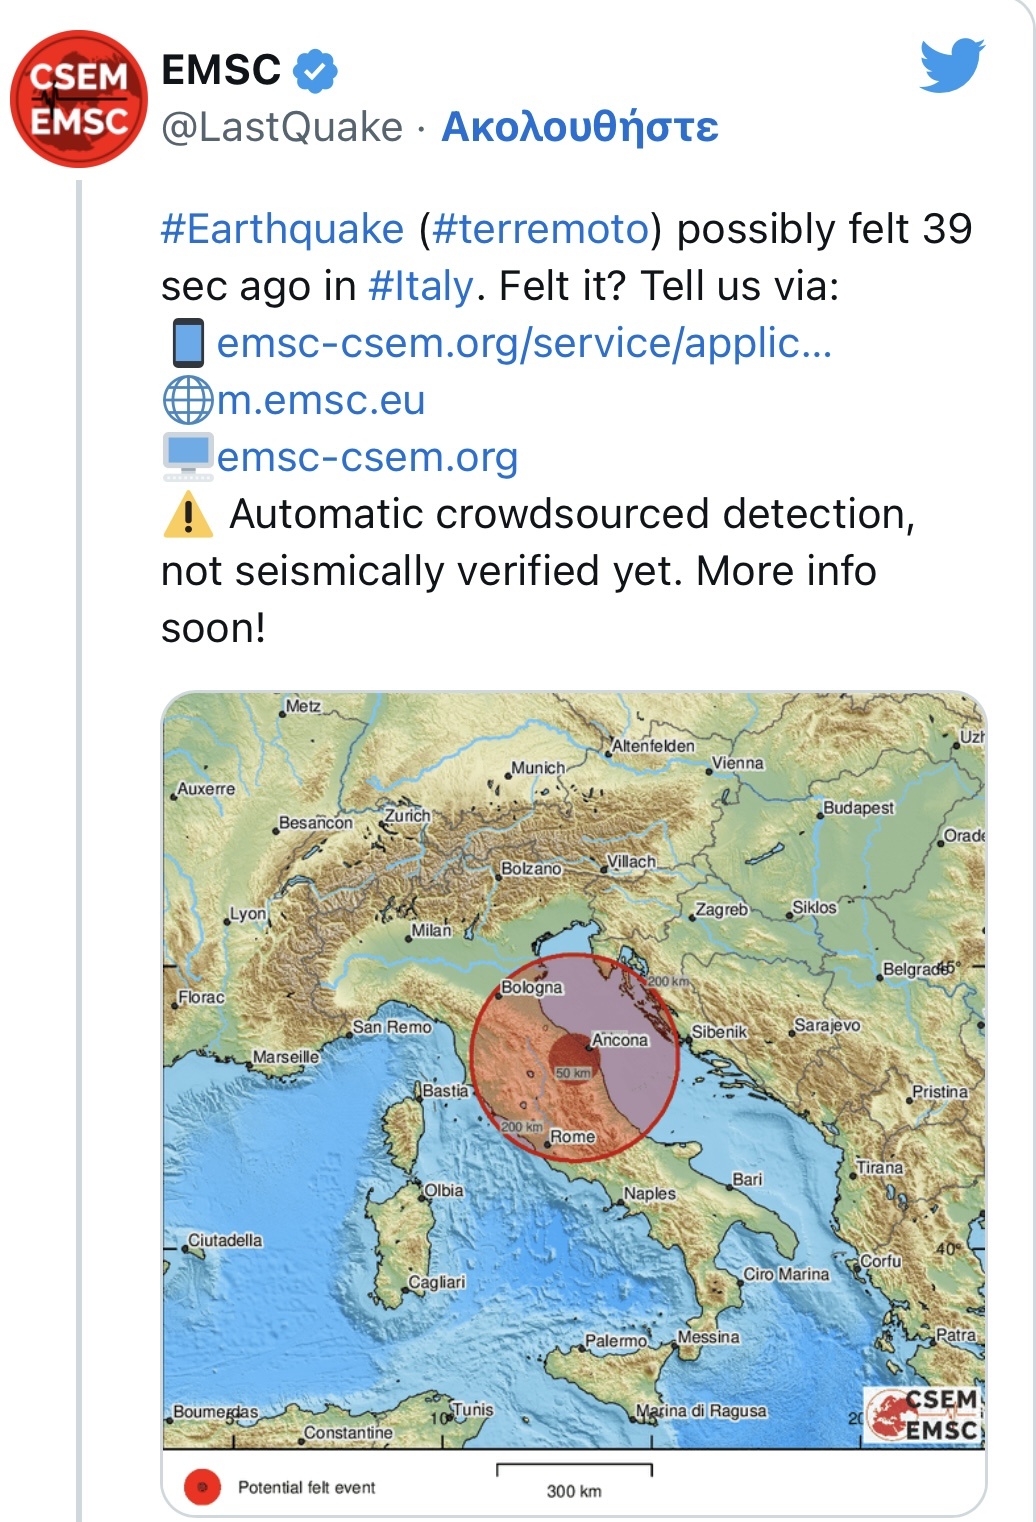Open the emsc-csem.org website link
1036x1522 pixels.
(367, 457)
